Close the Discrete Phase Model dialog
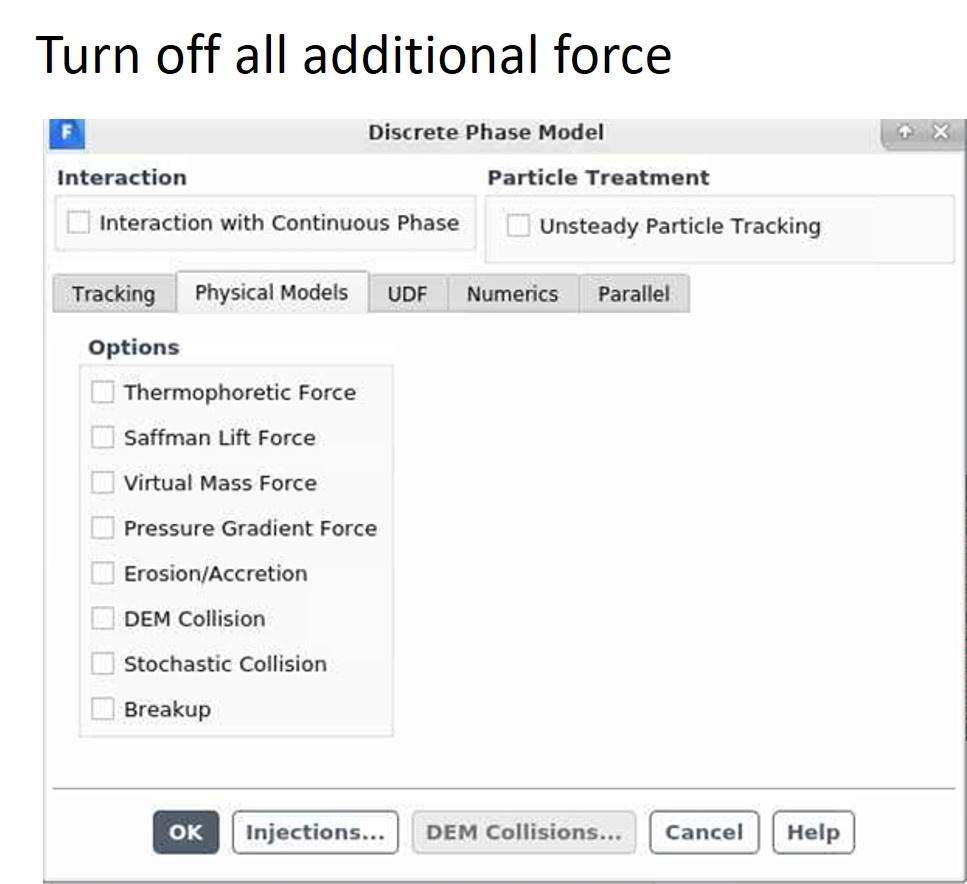Screen dimensions: 967x884 pos(940,132)
